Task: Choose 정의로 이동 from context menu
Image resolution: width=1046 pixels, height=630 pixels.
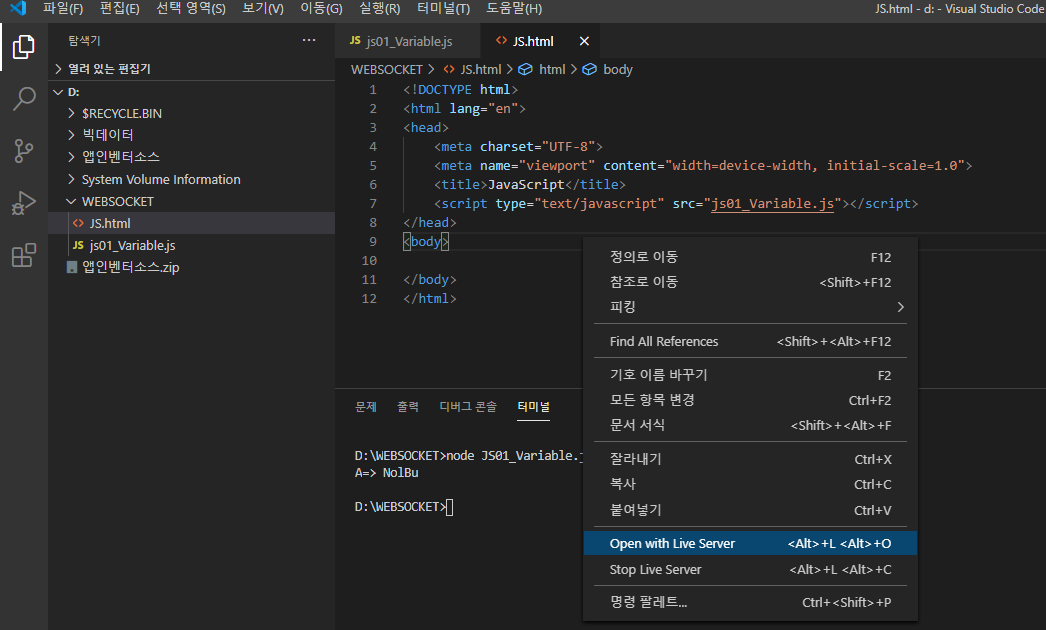Action: coord(750,257)
